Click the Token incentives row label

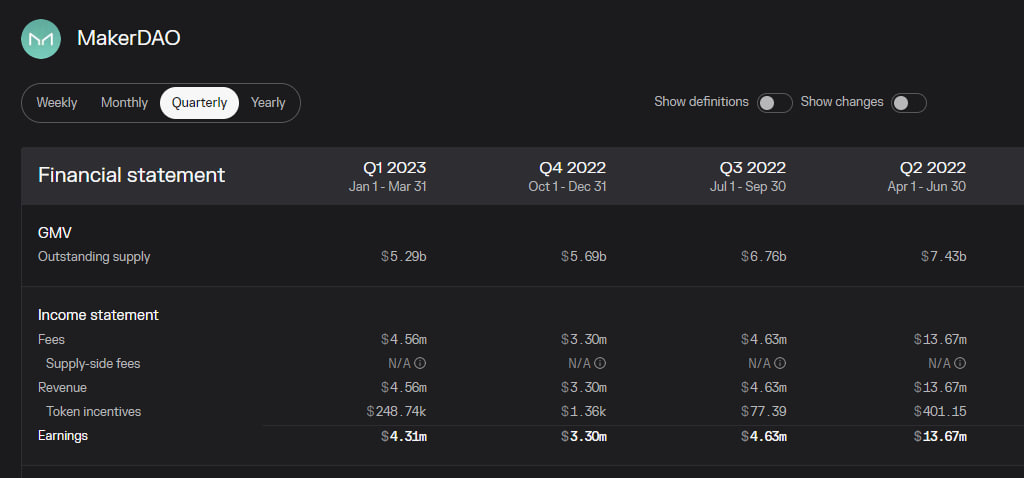pos(93,411)
